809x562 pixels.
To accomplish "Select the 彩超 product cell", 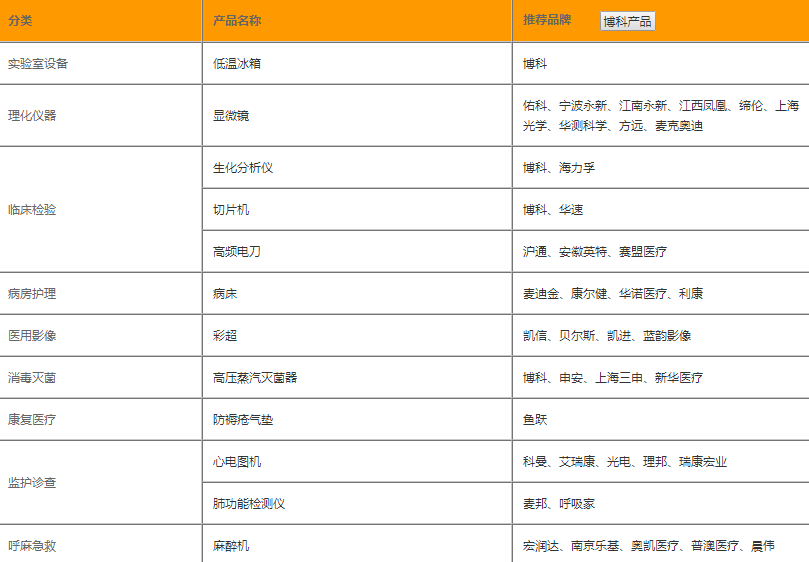I will point(357,335).
